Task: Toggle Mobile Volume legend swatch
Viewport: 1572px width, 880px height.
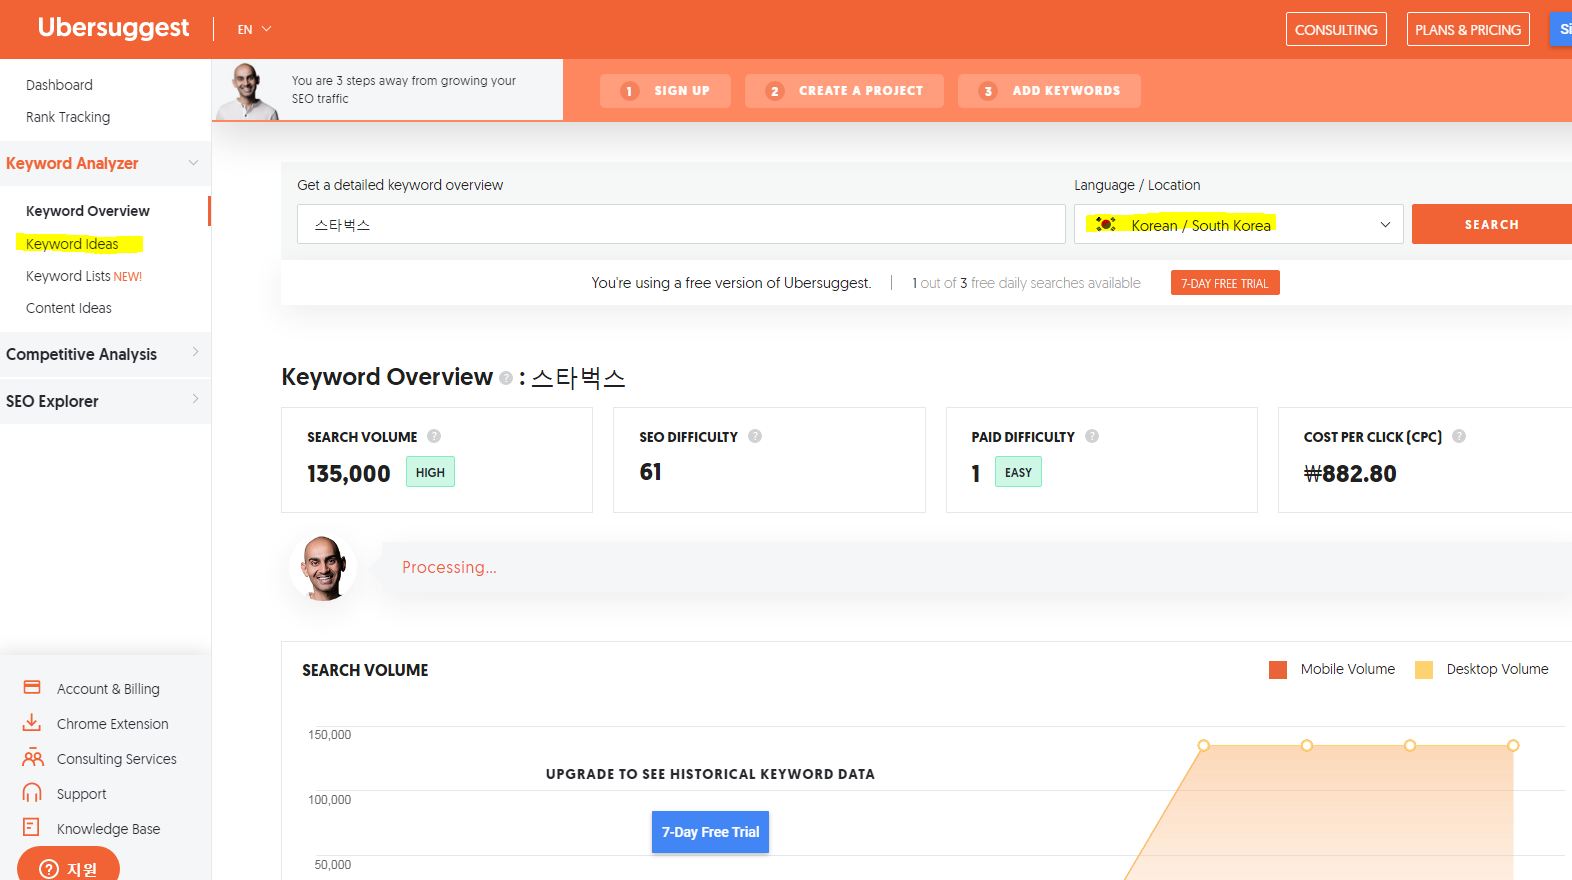Action: [1278, 670]
